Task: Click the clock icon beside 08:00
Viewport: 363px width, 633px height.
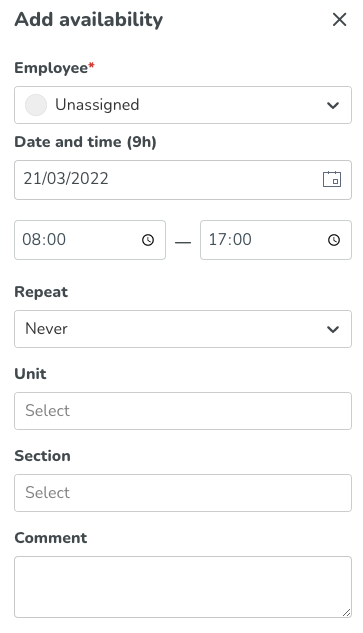Action: 148,240
